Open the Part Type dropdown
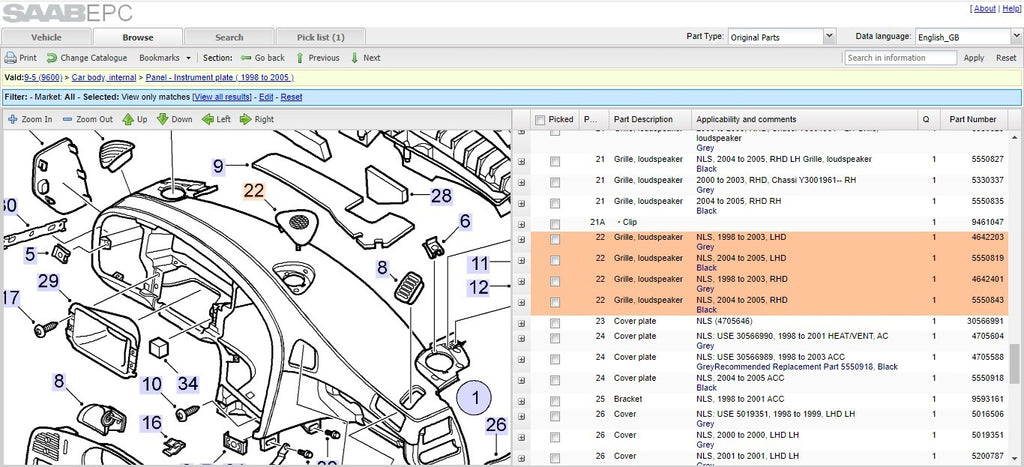The width and height of the screenshot is (1024, 467). pos(829,37)
